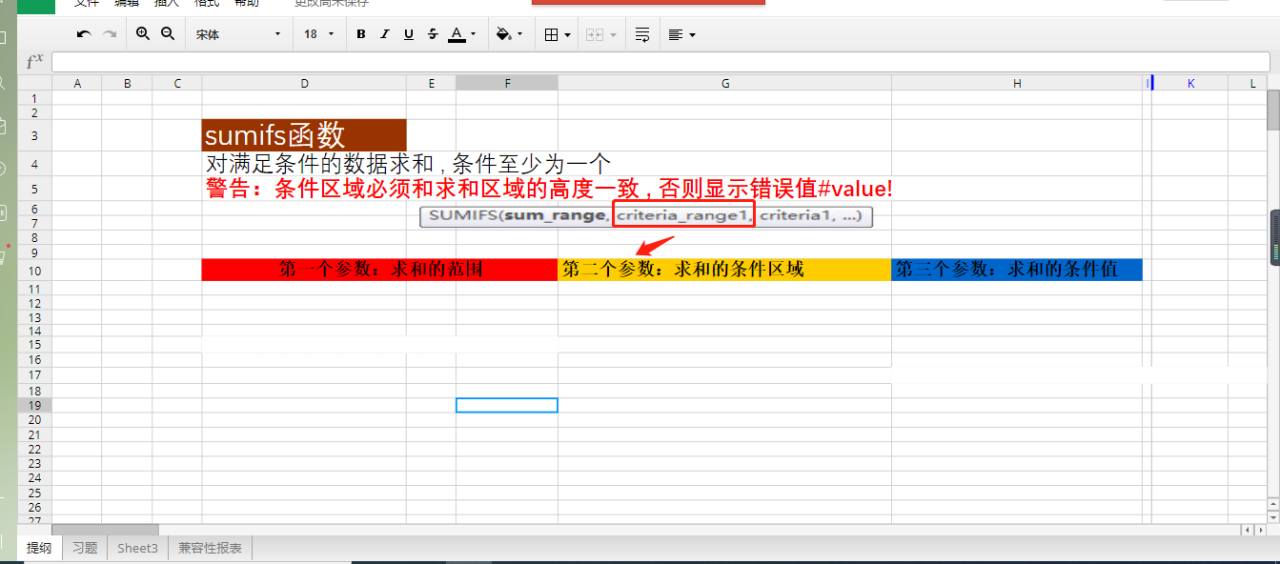The width and height of the screenshot is (1280, 564).
Task: Zoom in with the magnifier plus icon
Action: pos(143,34)
